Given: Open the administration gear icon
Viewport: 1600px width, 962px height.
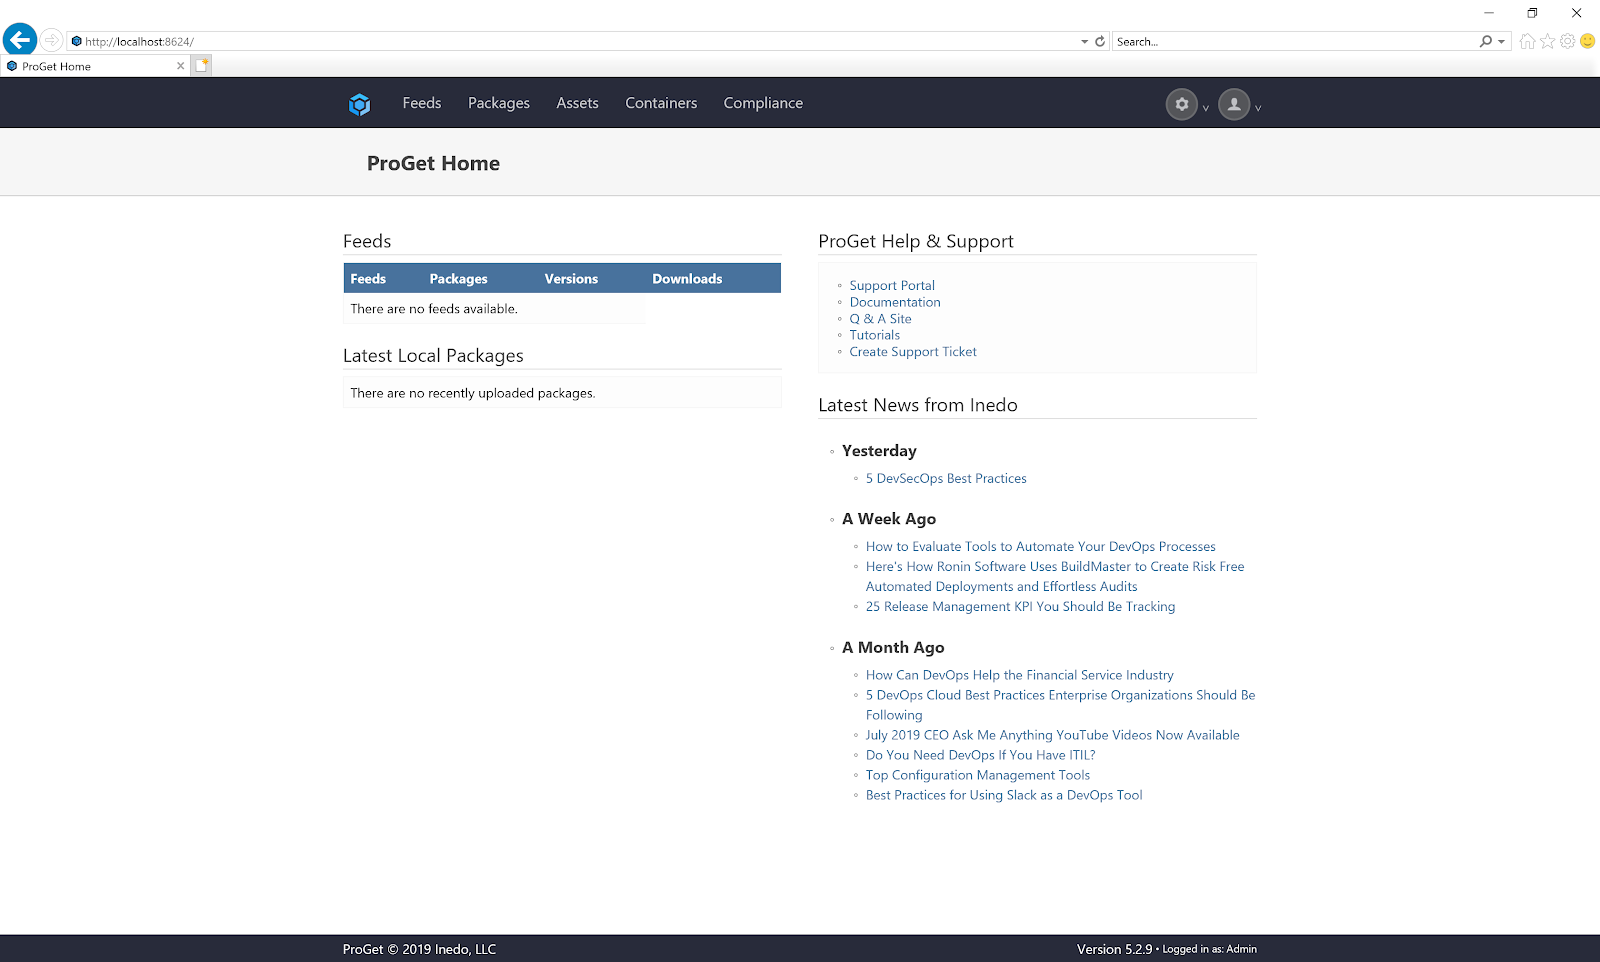Looking at the screenshot, I should 1182,104.
